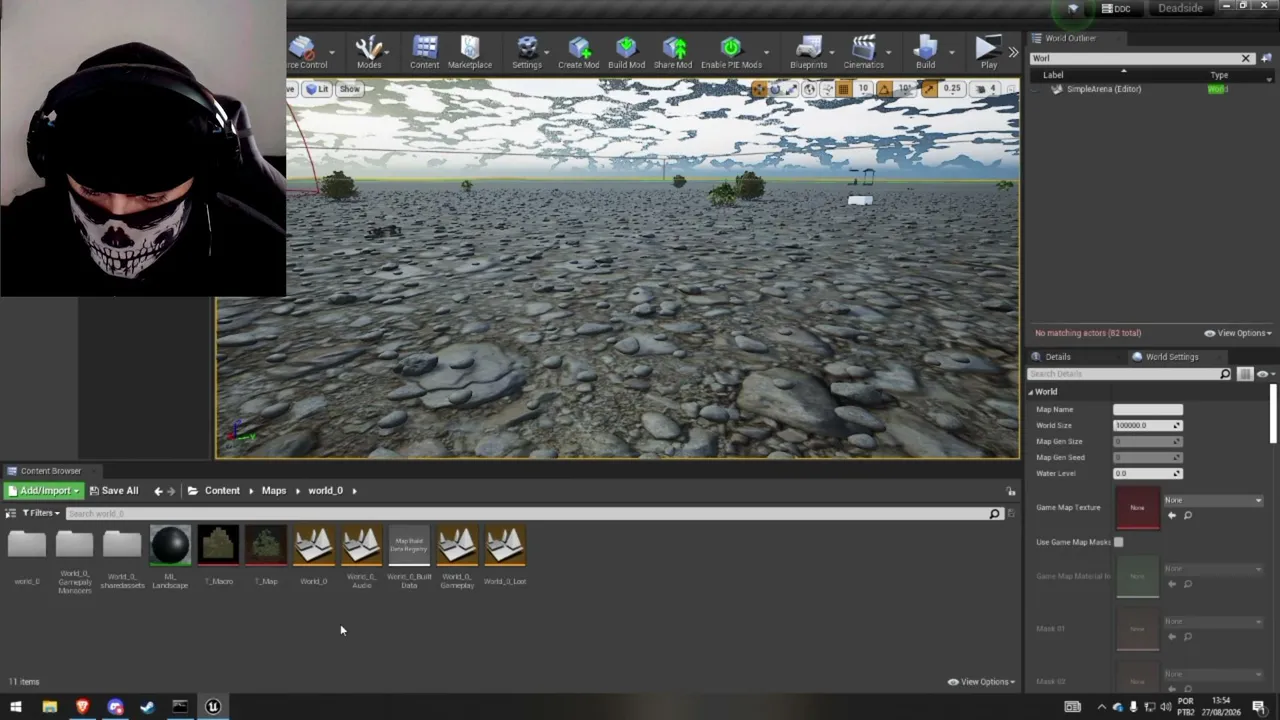Switch to the Details tab
Screen dimensions: 1280x720
pyautogui.click(x=1057, y=357)
